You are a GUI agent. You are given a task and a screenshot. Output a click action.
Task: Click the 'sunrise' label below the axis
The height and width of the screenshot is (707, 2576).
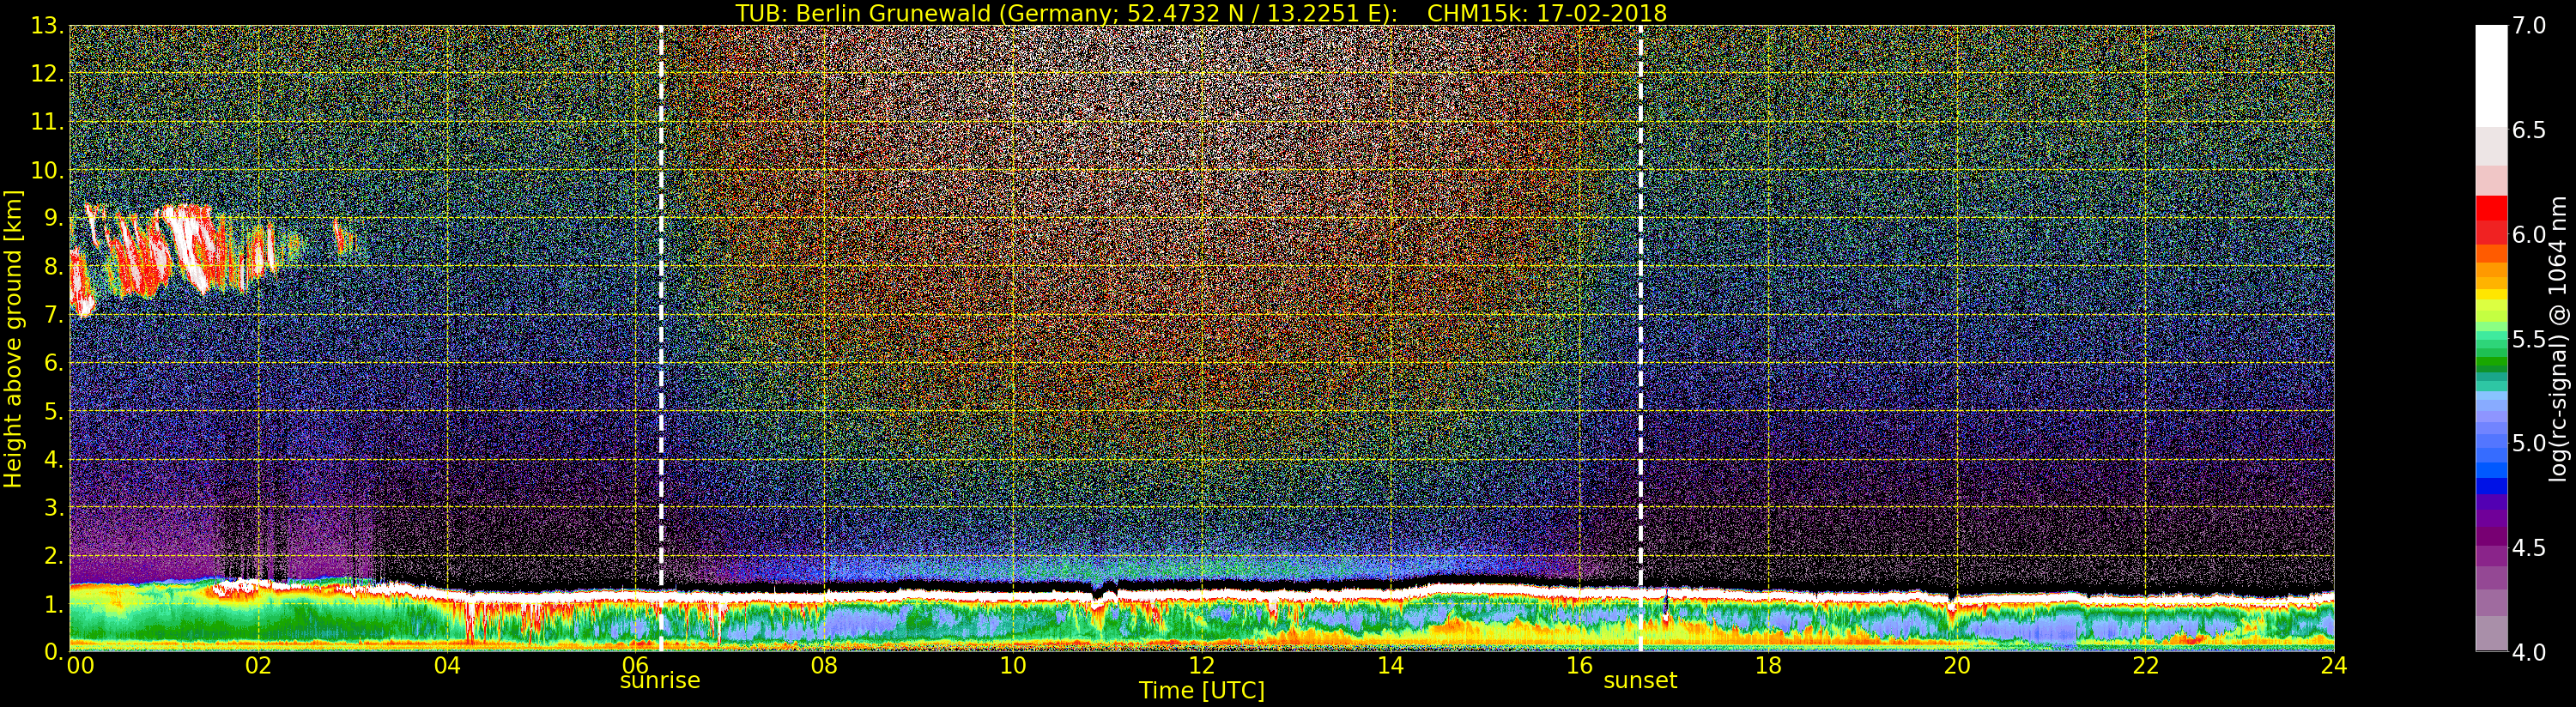coord(660,681)
